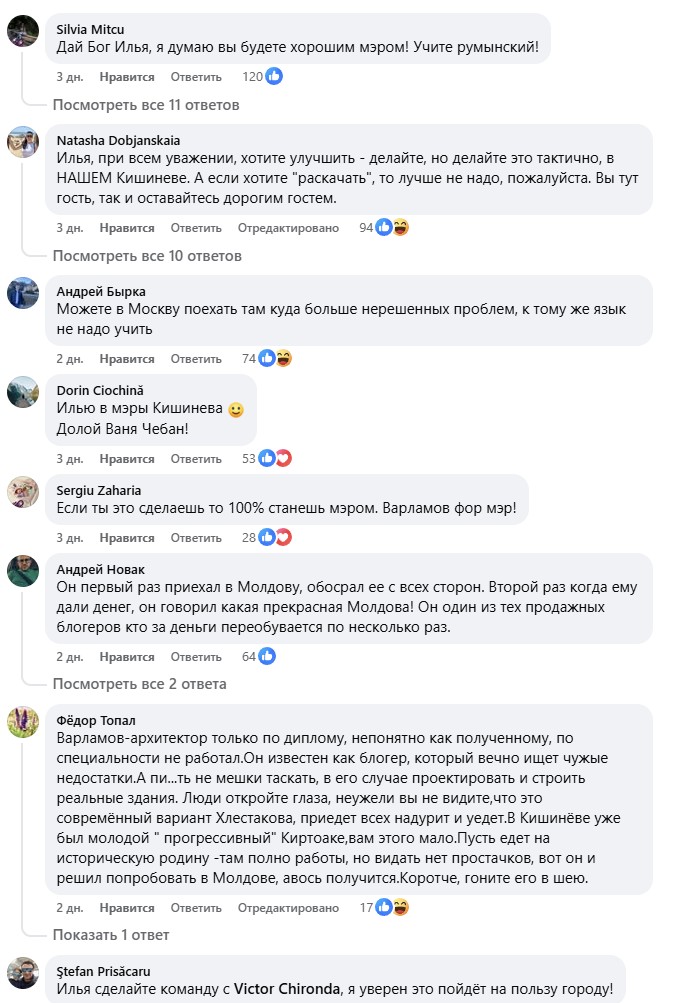Click reaction icons on Dorin Ciochină's comment
This screenshot has width=689, height=1003.
pos(274,458)
